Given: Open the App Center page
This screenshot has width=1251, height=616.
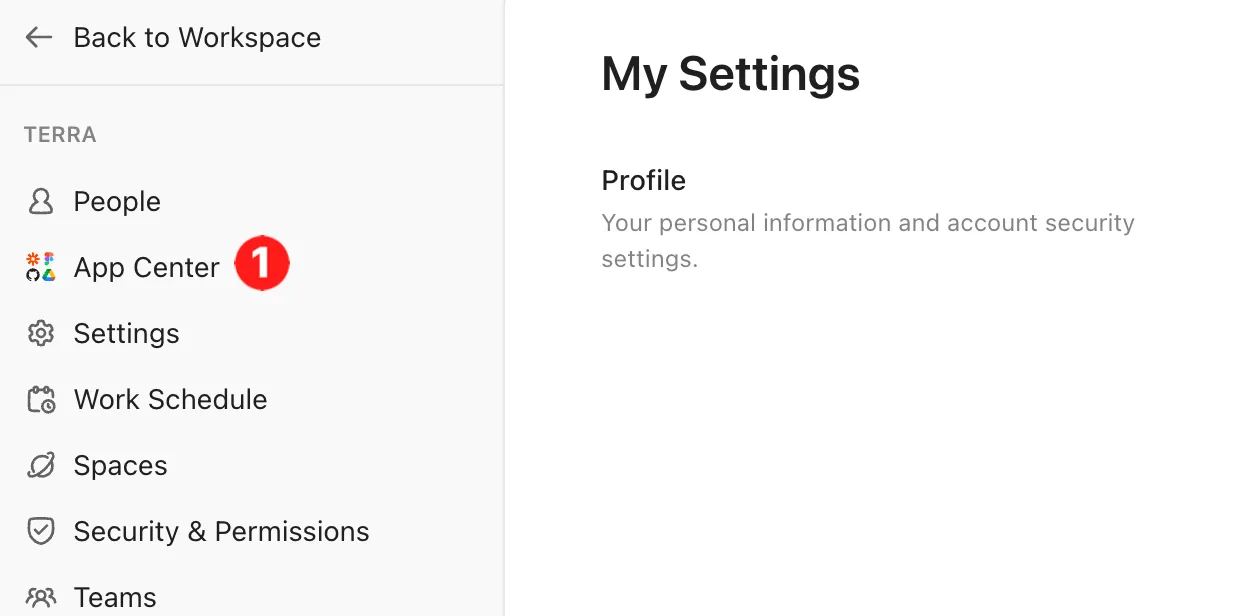Looking at the screenshot, I should (x=146, y=267).
